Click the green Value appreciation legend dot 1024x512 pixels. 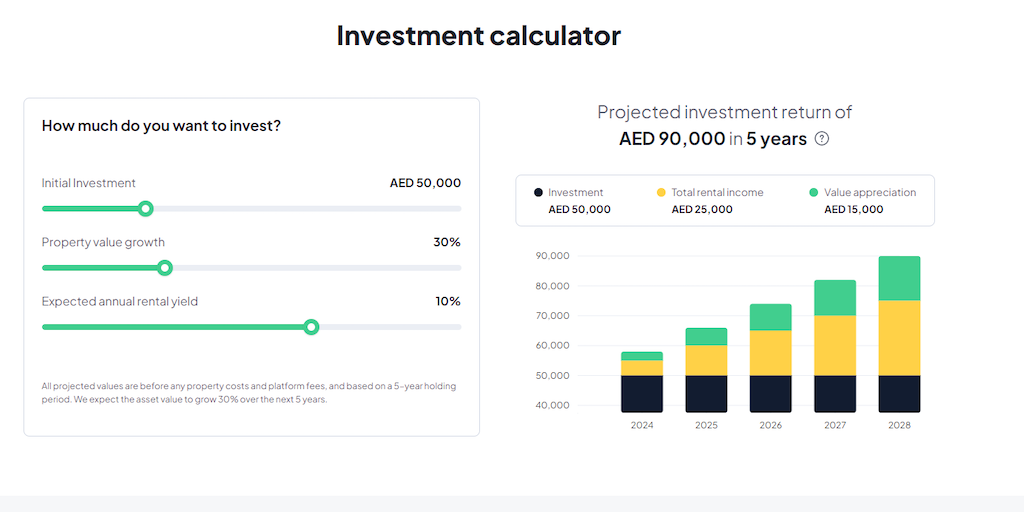click(814, 192)
